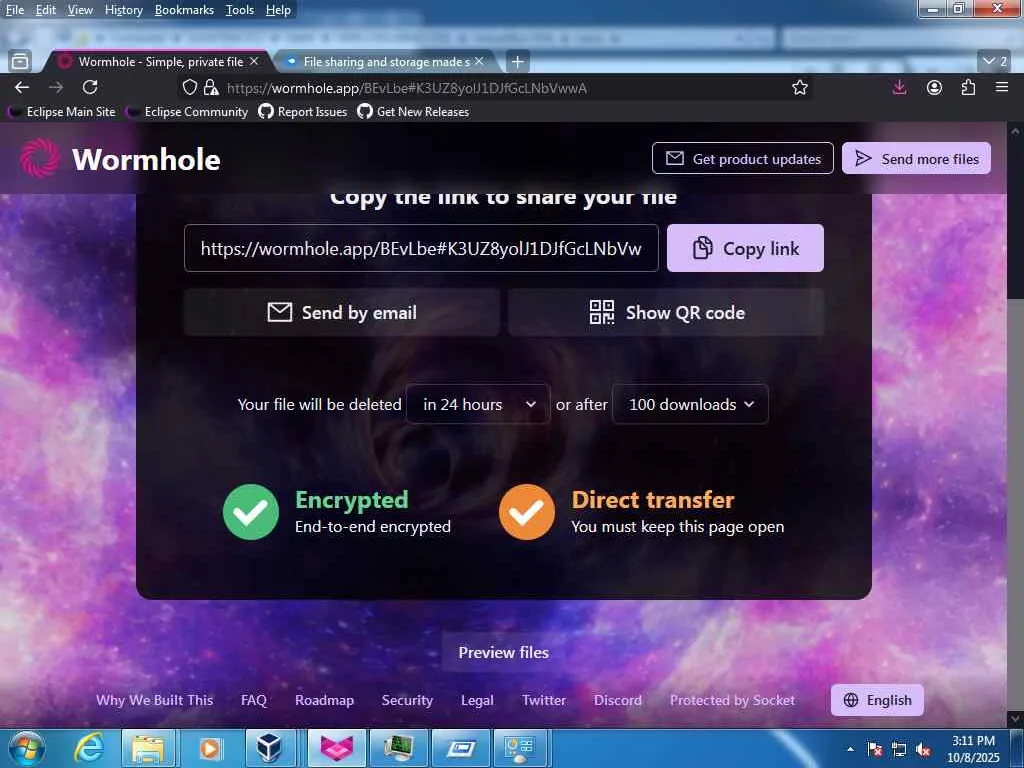Open the View menu
The image size is (1024, 768).
[x=80, y=10]
